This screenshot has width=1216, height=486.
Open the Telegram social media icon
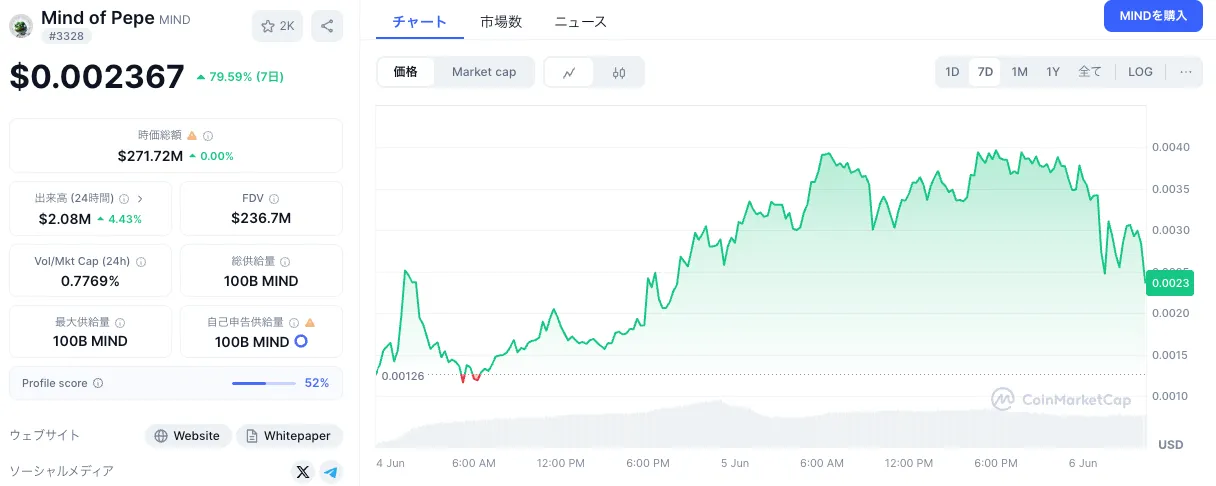coord(331,471)
